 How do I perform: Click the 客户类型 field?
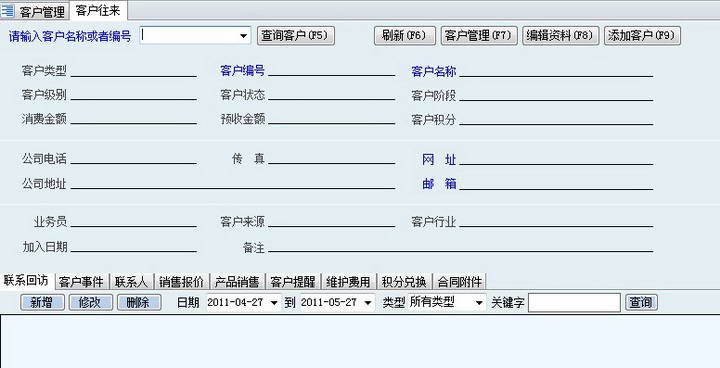click(x=134, y=70)
